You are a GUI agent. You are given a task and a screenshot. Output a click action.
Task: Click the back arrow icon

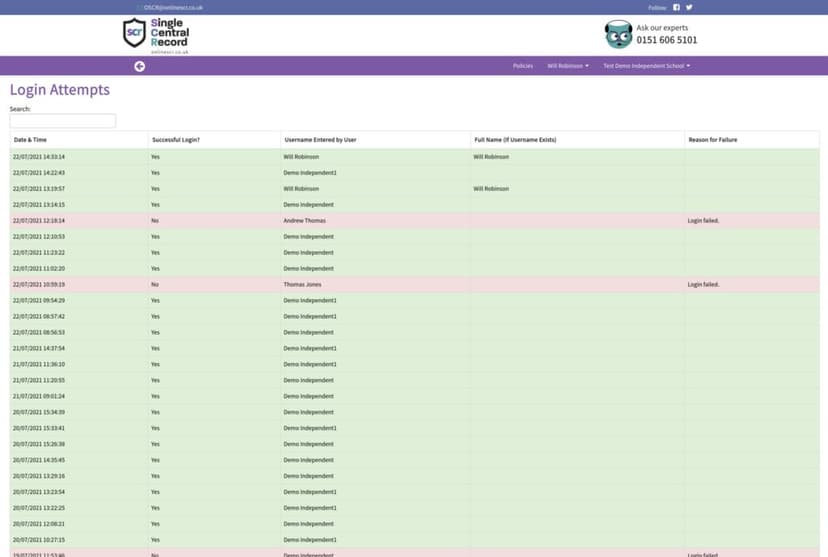139,66
